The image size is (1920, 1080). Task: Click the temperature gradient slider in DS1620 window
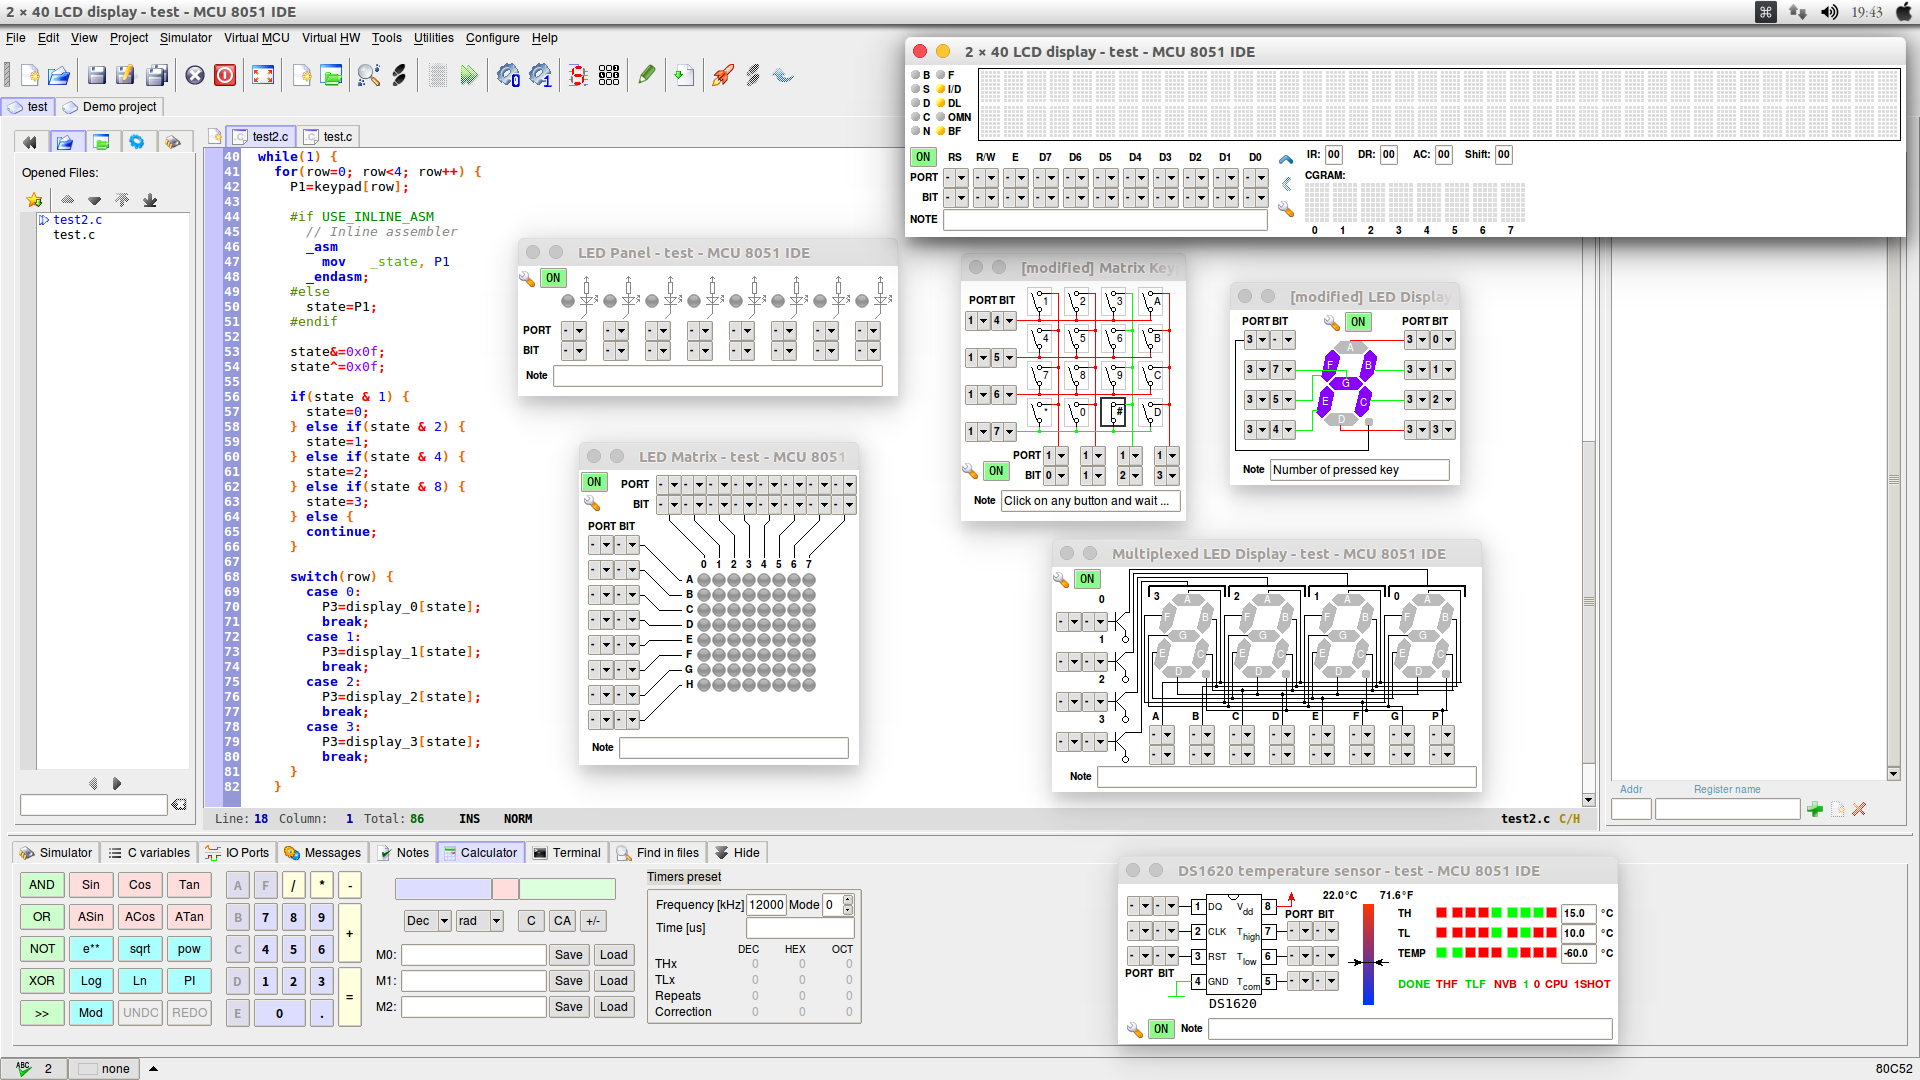tap(1368, 955)
